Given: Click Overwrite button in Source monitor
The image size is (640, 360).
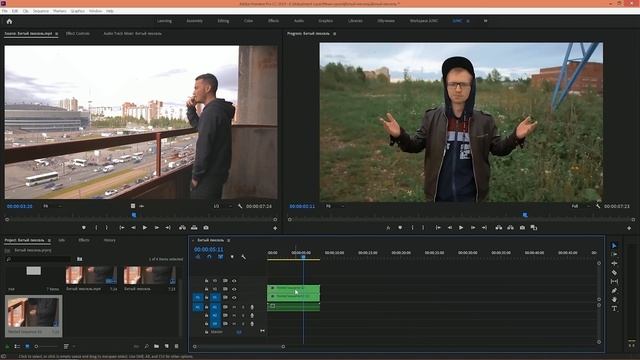Looking at the screenshot, I should (x=194, y=228).
